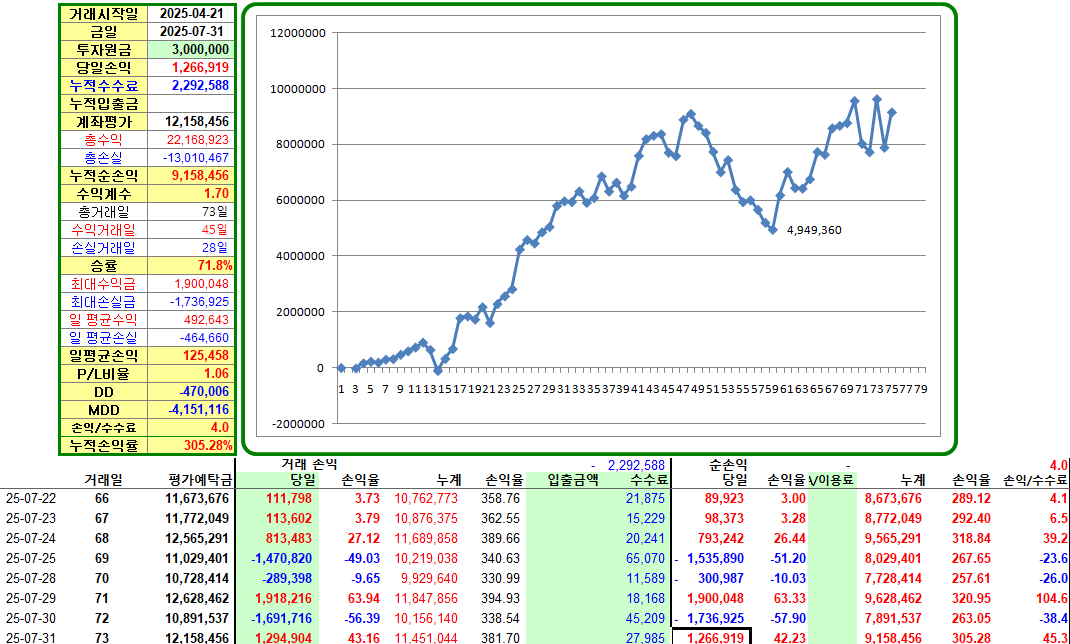Click the 12000000 axis label on chart
This screenshot has width=1070, height=644.
coord(298,32)
